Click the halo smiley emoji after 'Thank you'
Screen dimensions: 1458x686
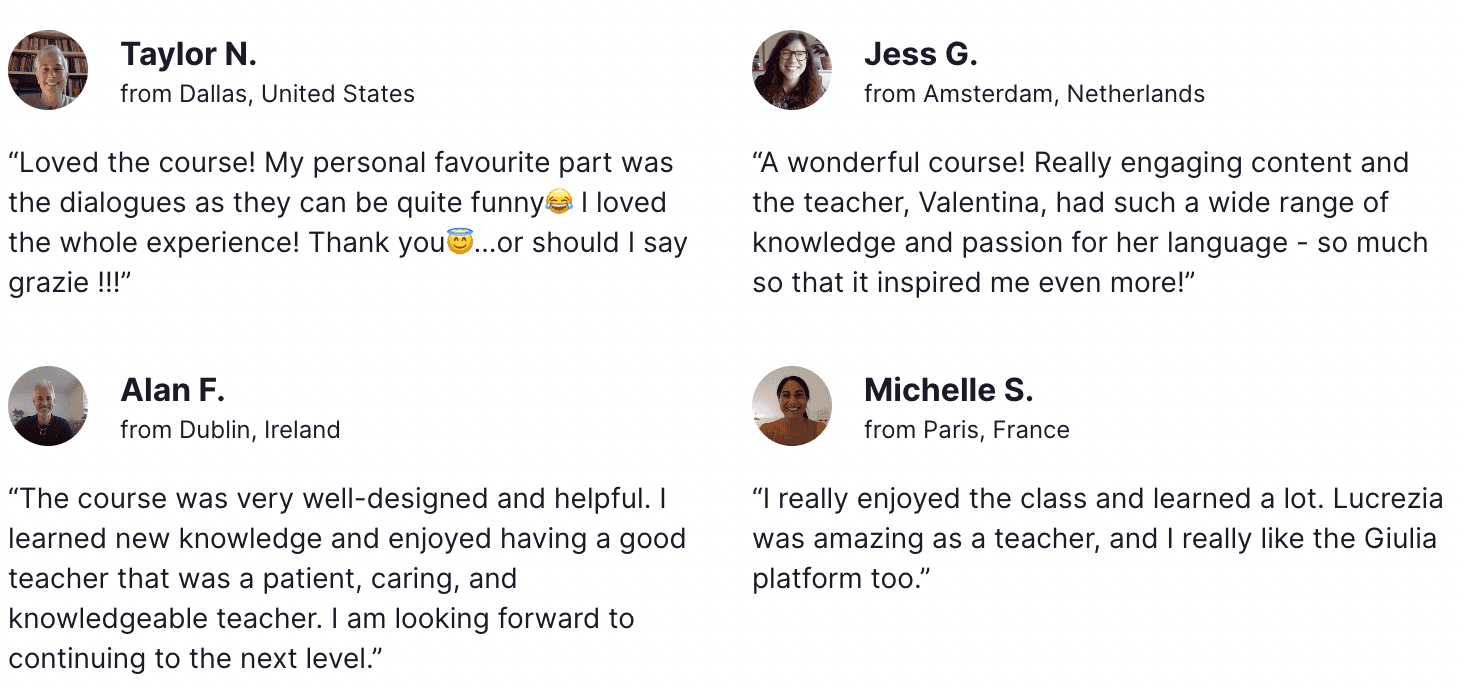pos(459,243)
